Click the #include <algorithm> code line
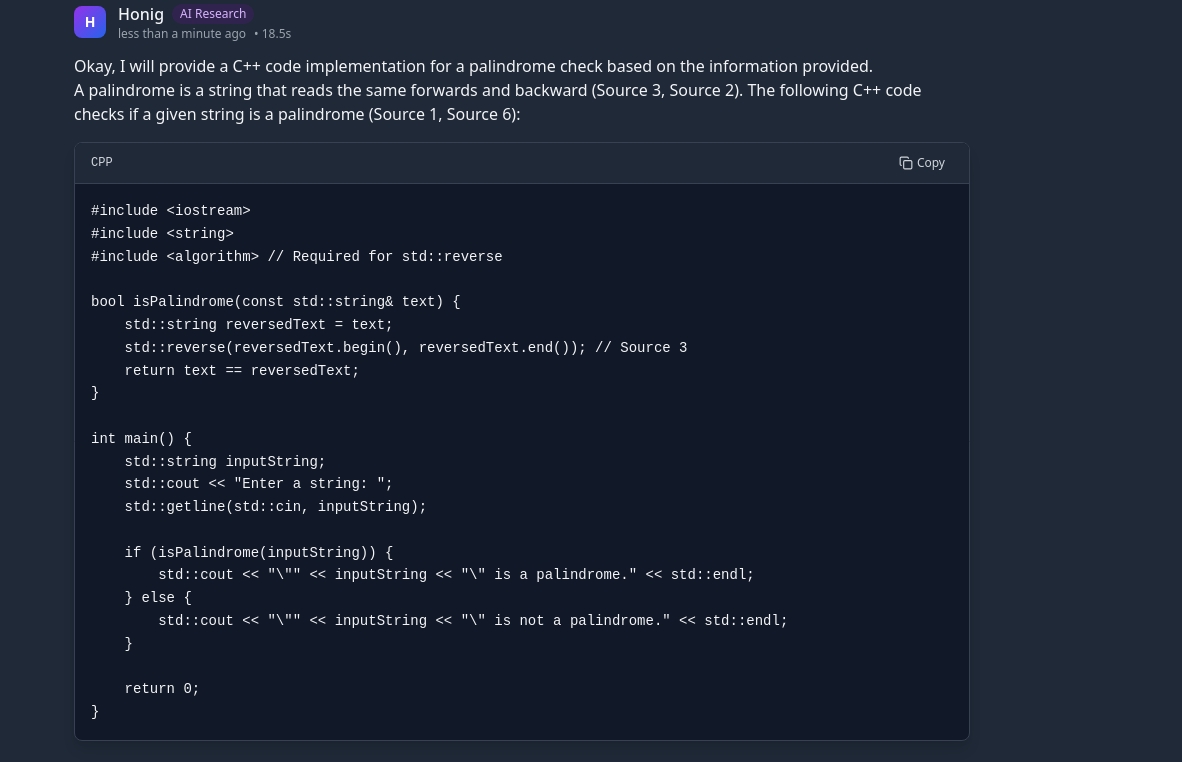 296,257
